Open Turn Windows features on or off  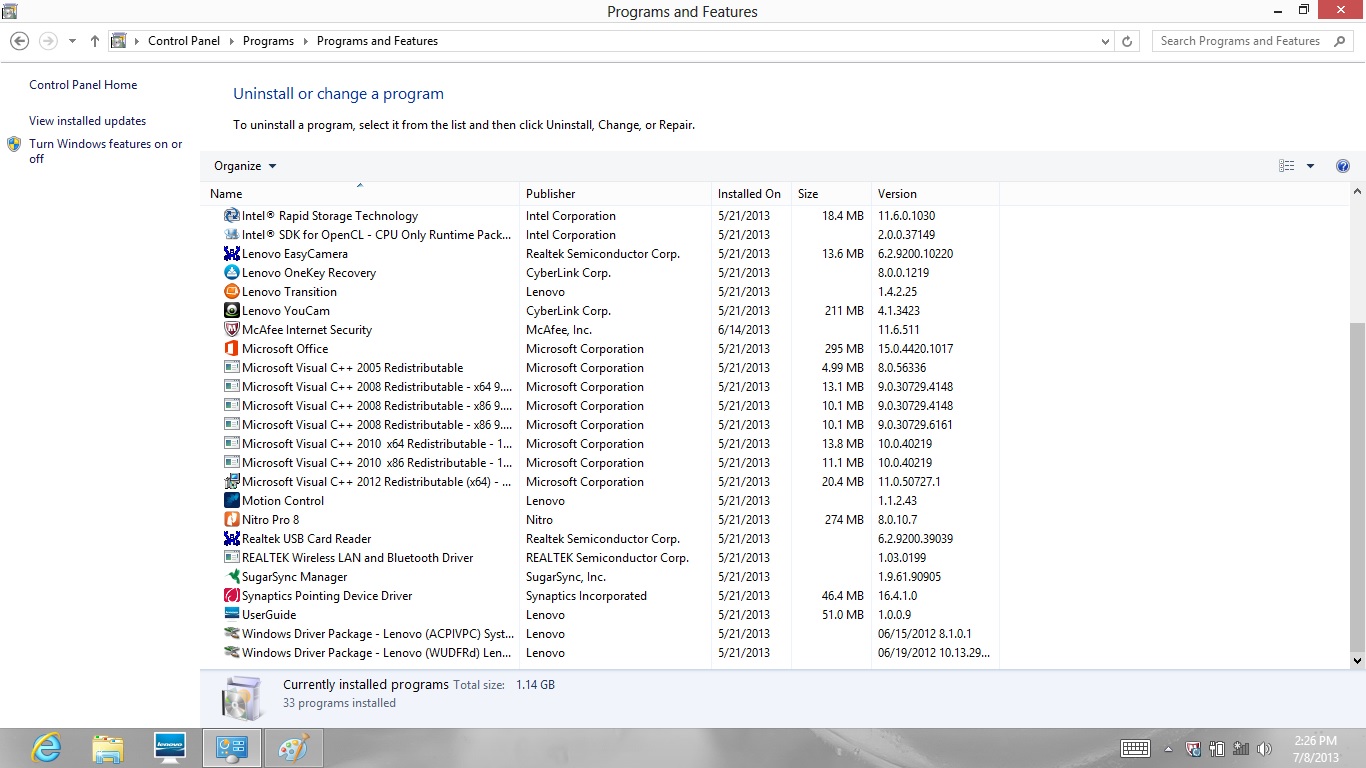pos(105,151)
